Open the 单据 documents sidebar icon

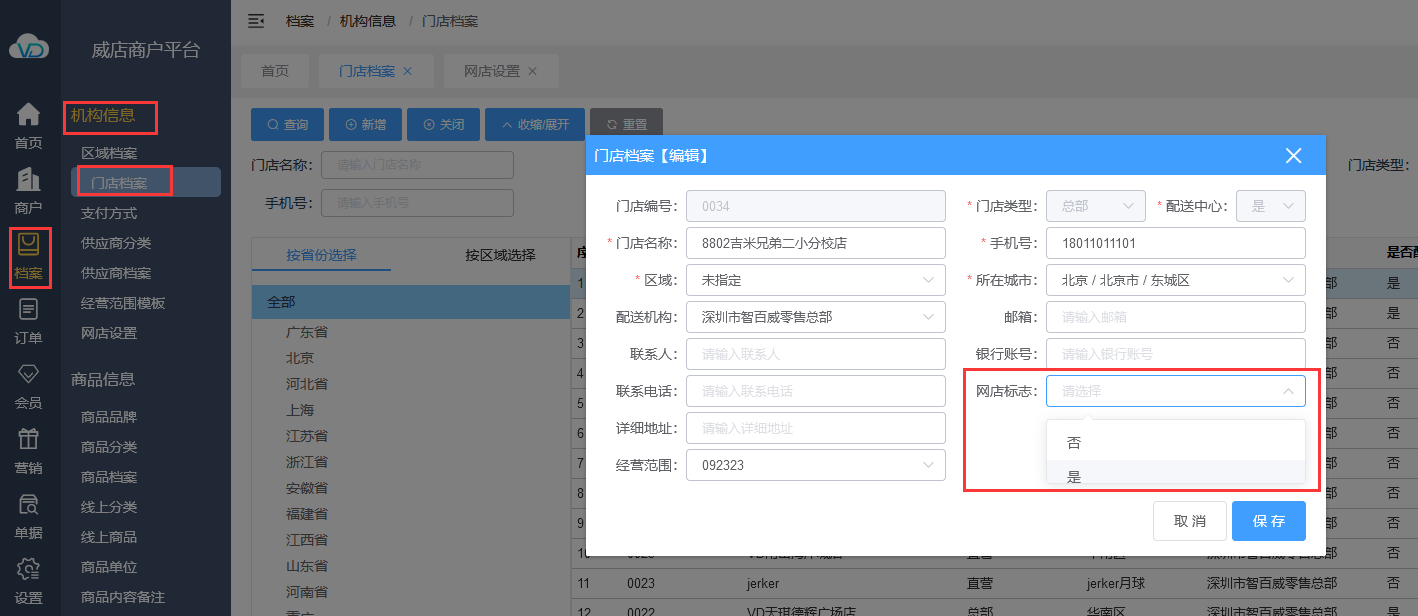pyautogui.click(x=29, y=505)
